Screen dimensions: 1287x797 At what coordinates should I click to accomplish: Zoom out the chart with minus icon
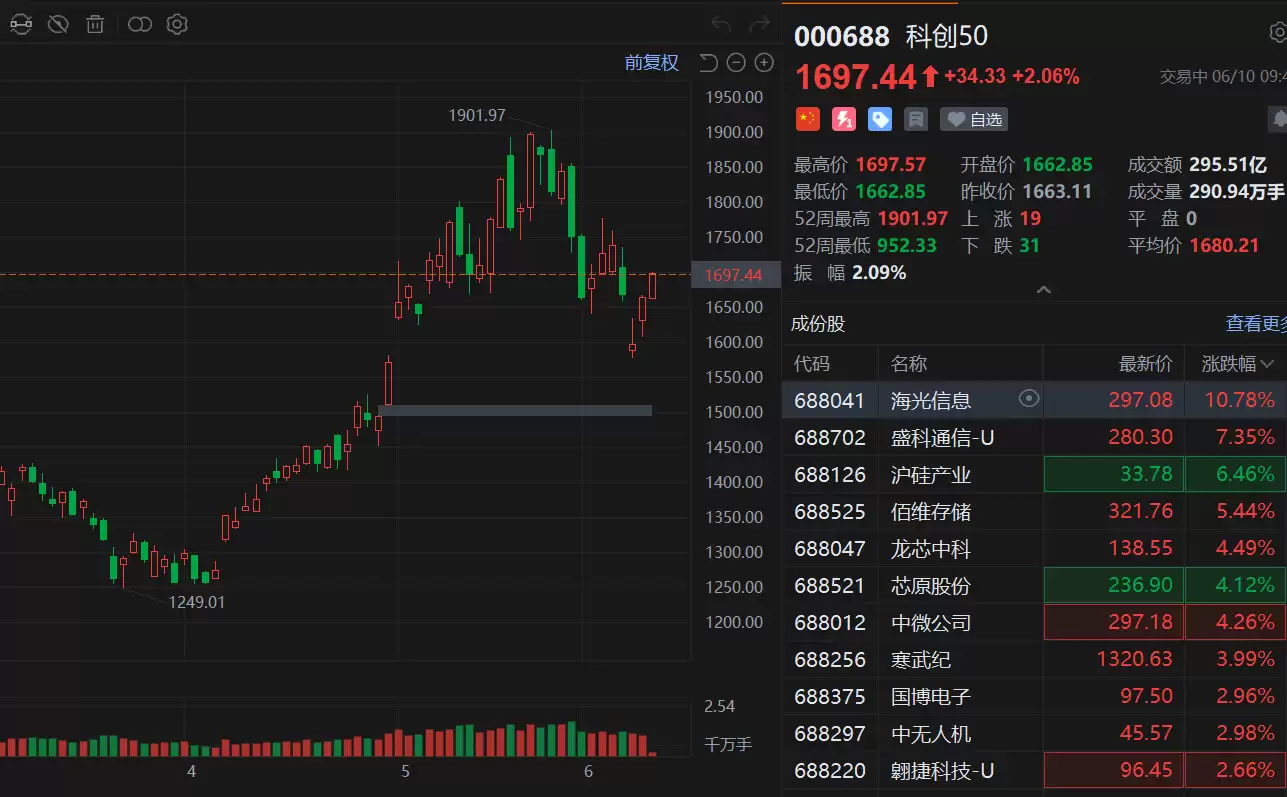[x=736, y=63]
